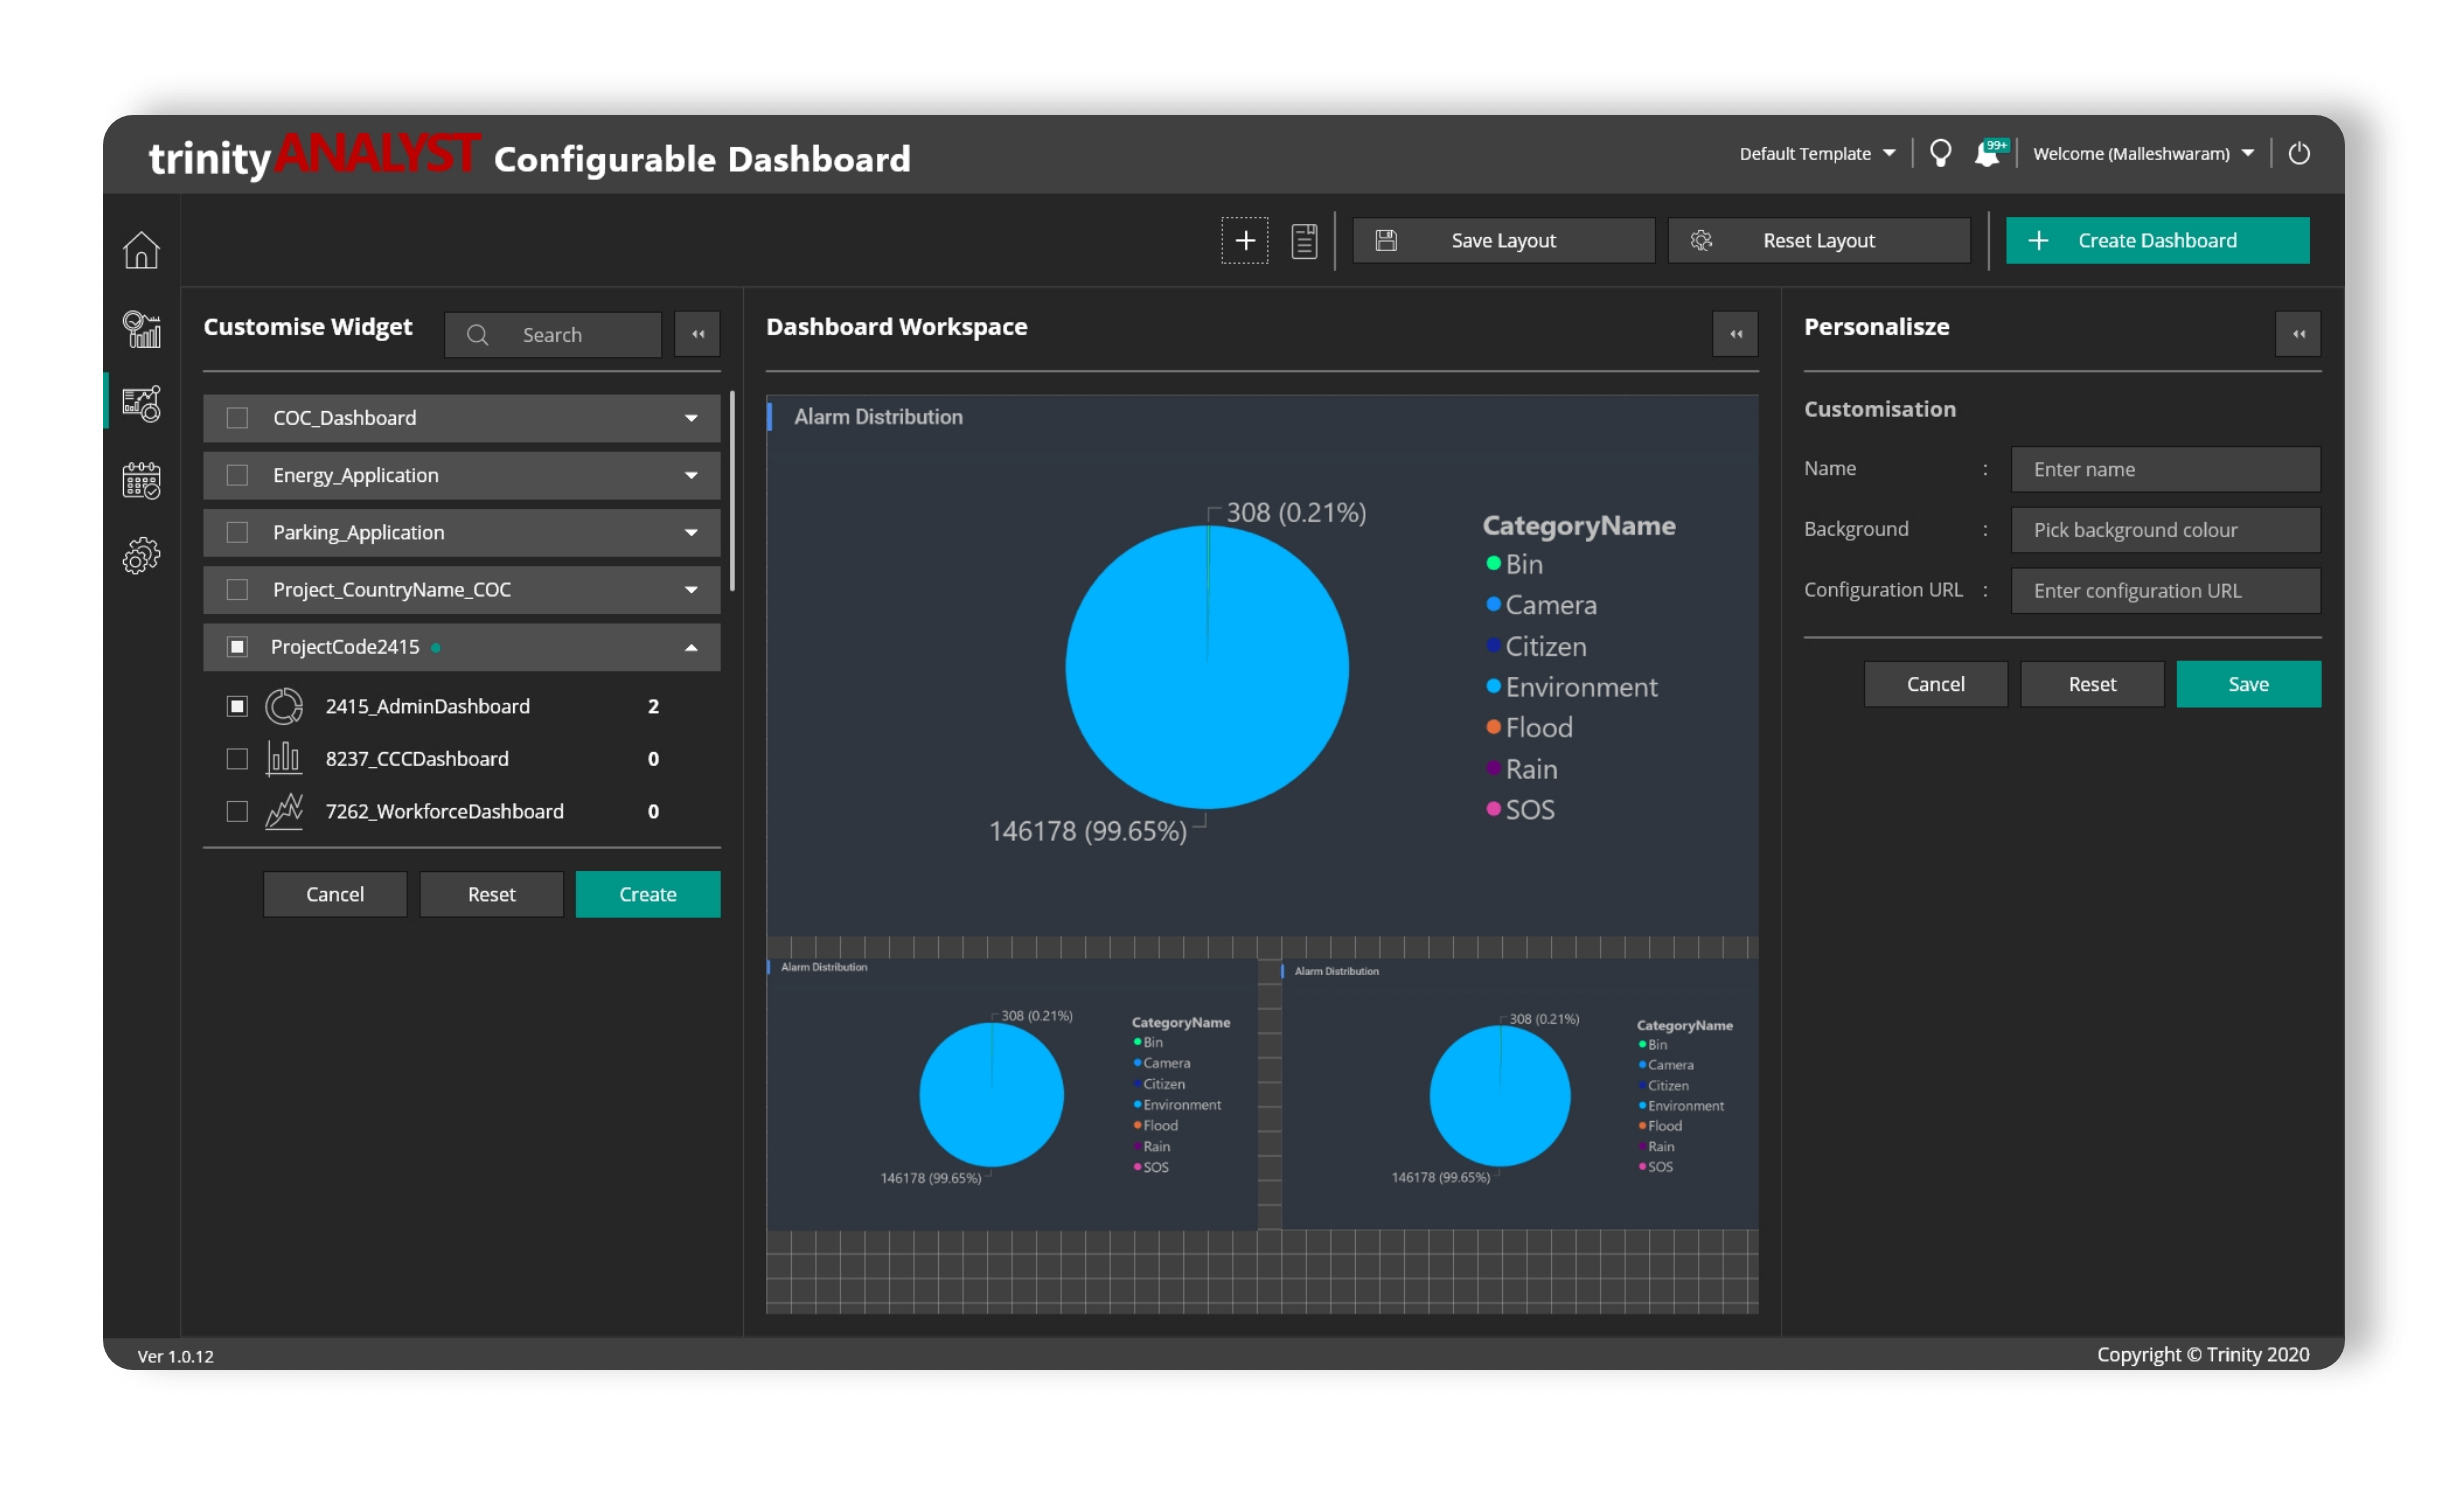Click the widget list scrollbar

click(x=733, y=491)
